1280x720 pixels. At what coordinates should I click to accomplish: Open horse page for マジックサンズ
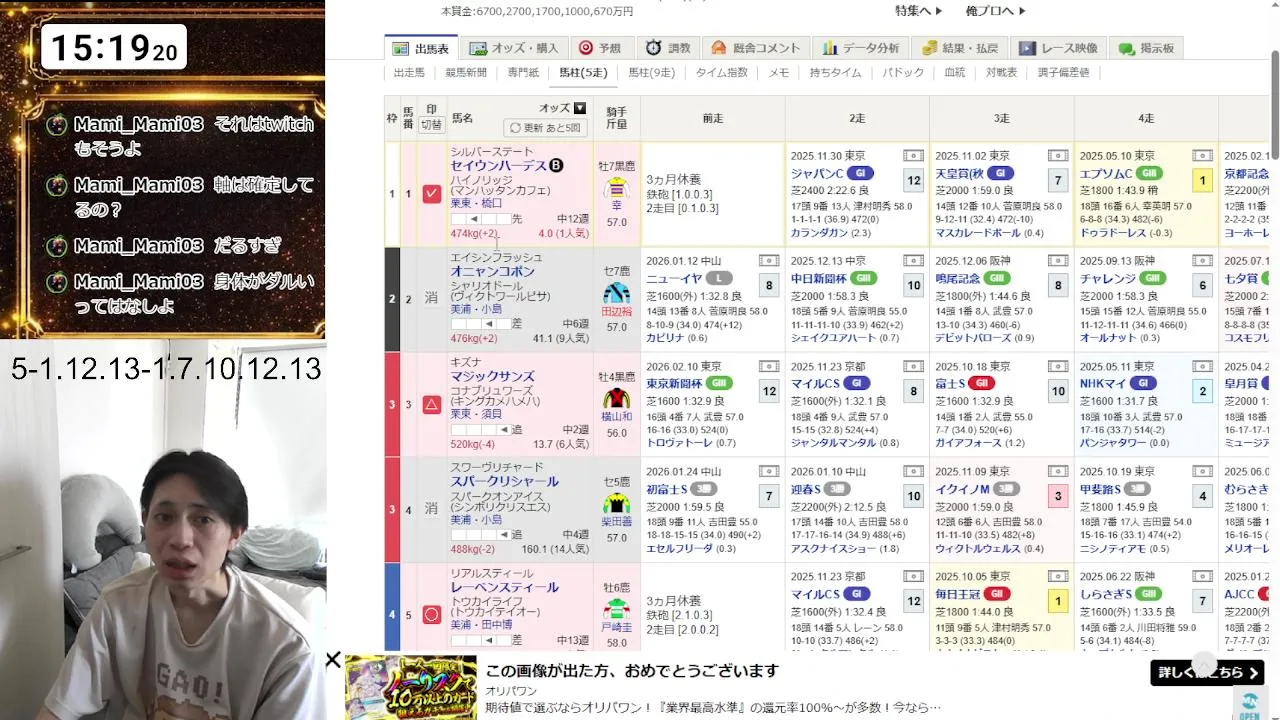[492, 377]
